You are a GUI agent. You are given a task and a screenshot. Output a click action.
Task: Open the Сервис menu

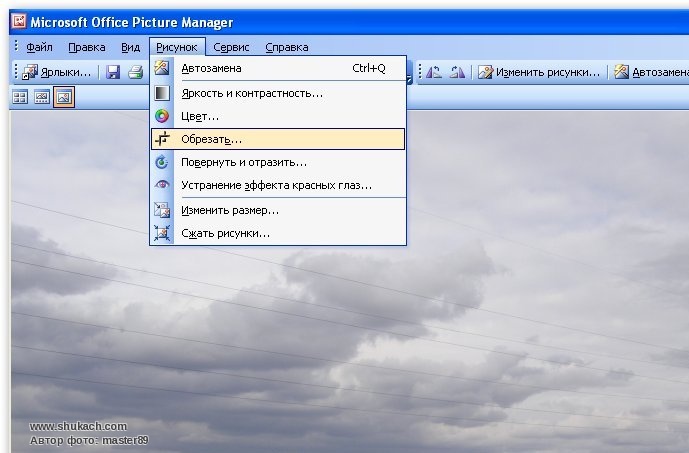[x=231, y=47]
